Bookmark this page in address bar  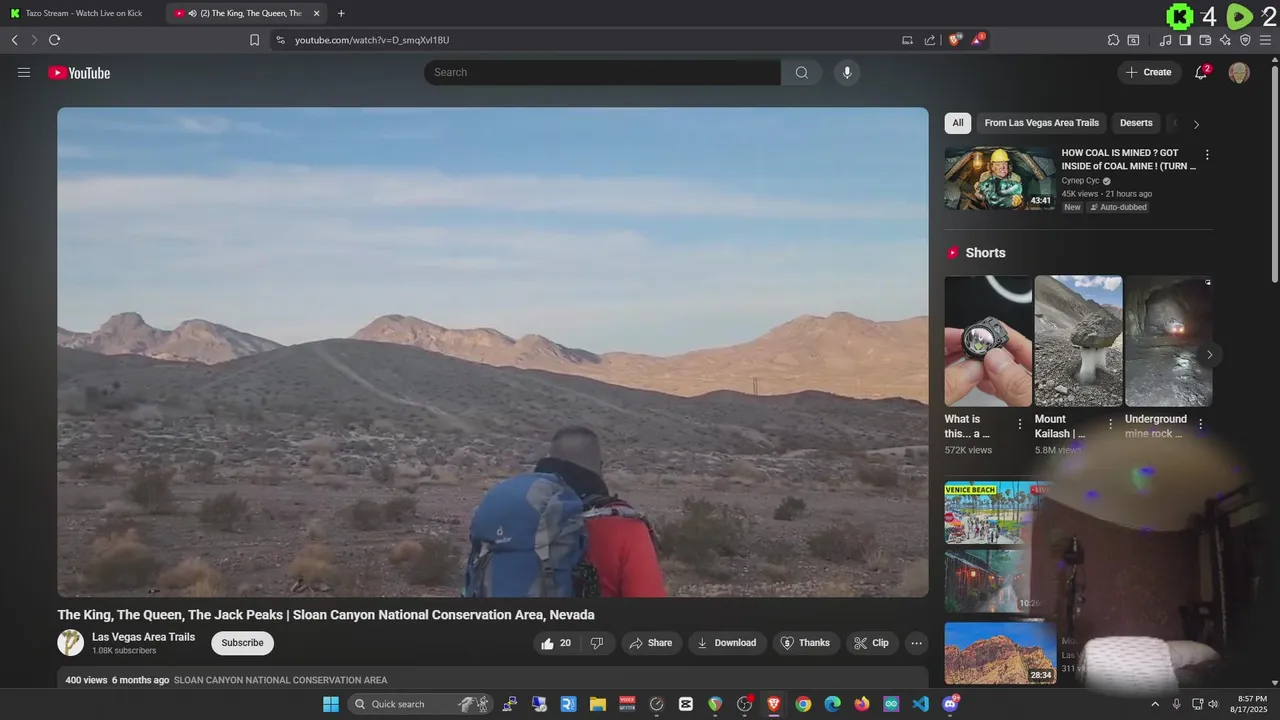click(254, 40)
